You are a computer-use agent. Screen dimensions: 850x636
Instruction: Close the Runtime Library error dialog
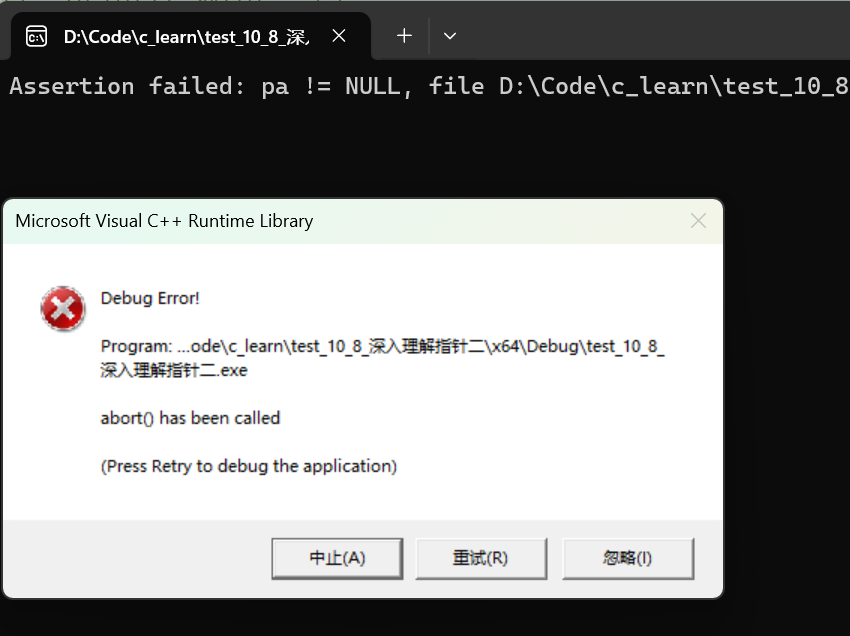click(698, 221)
